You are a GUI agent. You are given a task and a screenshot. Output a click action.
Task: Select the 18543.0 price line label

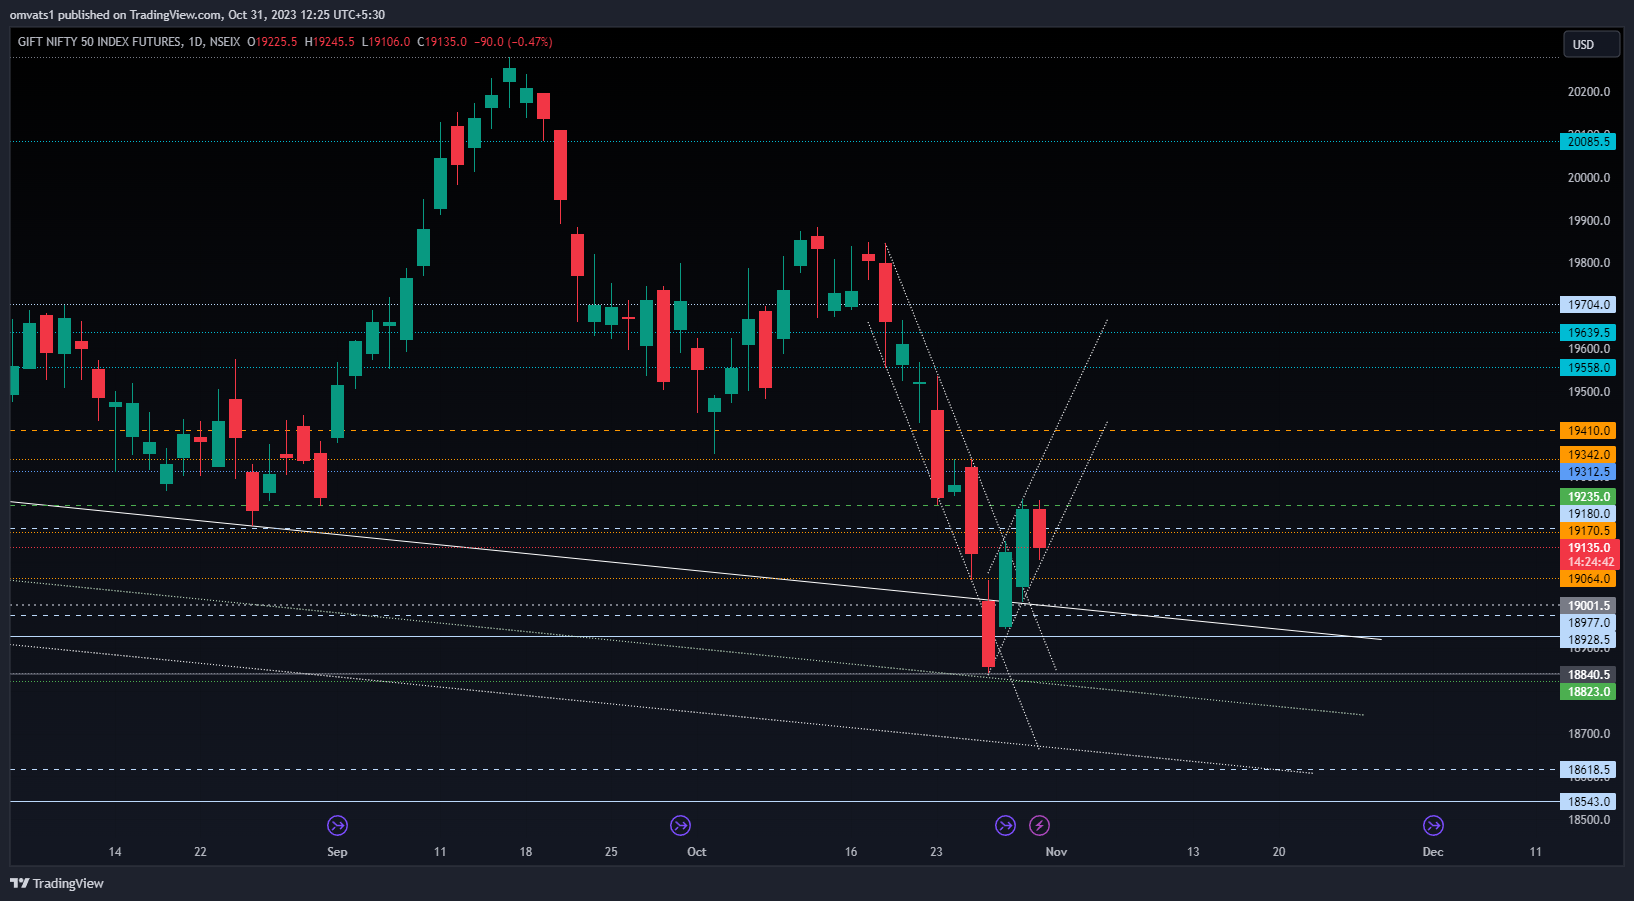(1588, 802)
